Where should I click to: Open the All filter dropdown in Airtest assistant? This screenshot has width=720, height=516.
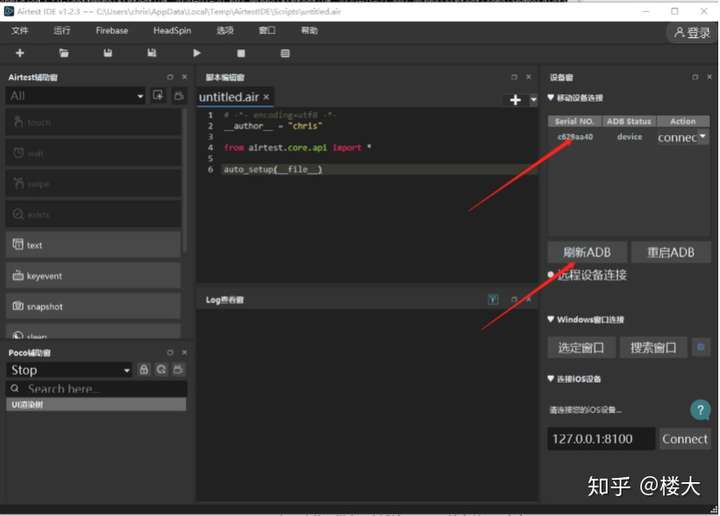pyautogui.click(x=75, y=96)
